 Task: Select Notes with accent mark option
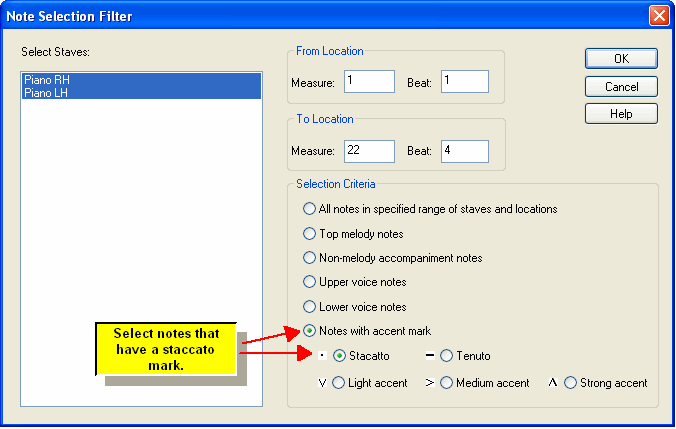click(309, 331)
